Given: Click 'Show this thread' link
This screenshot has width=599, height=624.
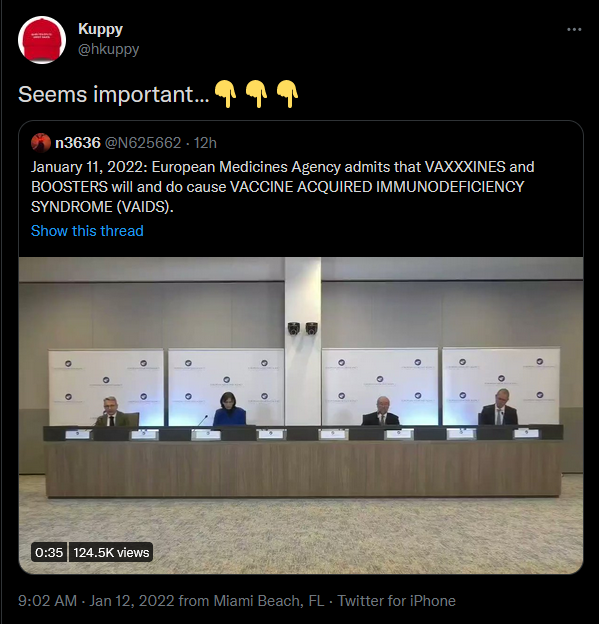Looking at the screenshot, I should tap(87, 231).
